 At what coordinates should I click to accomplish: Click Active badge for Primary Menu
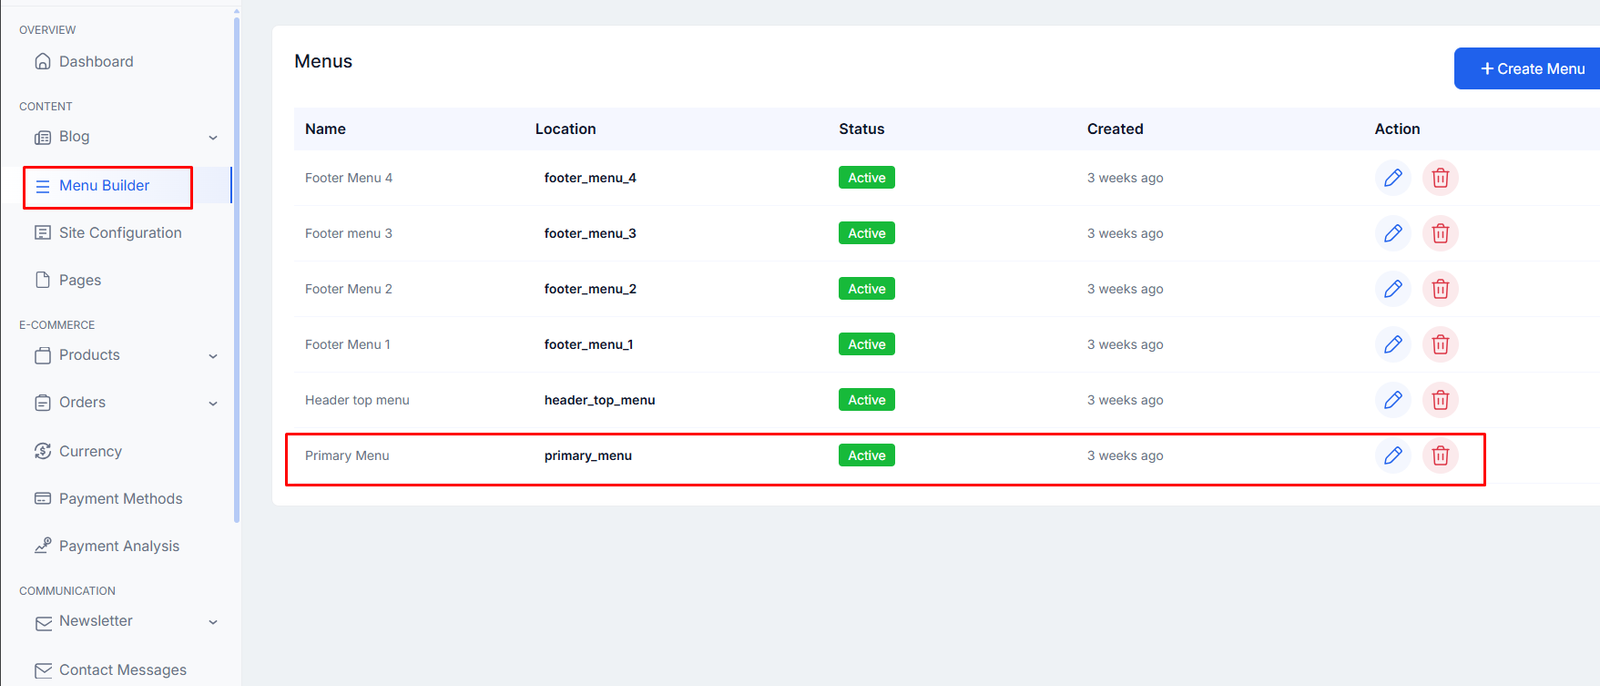click(x=867, y=455)
